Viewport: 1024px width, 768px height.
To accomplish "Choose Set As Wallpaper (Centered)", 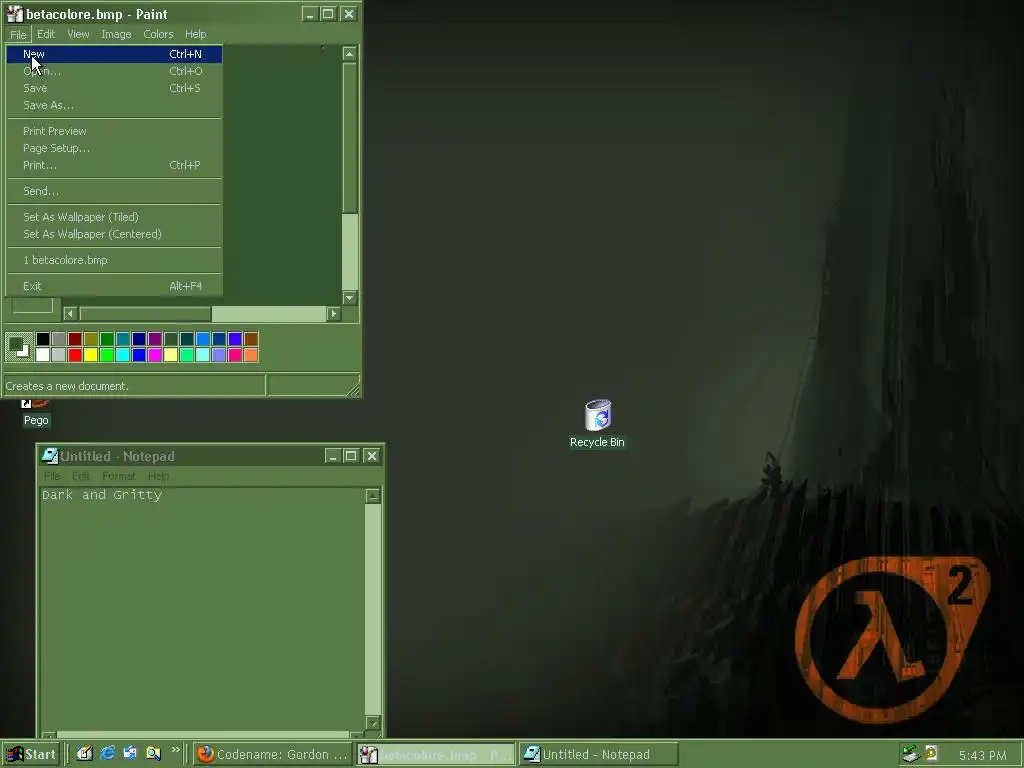I will pos(114,234).
